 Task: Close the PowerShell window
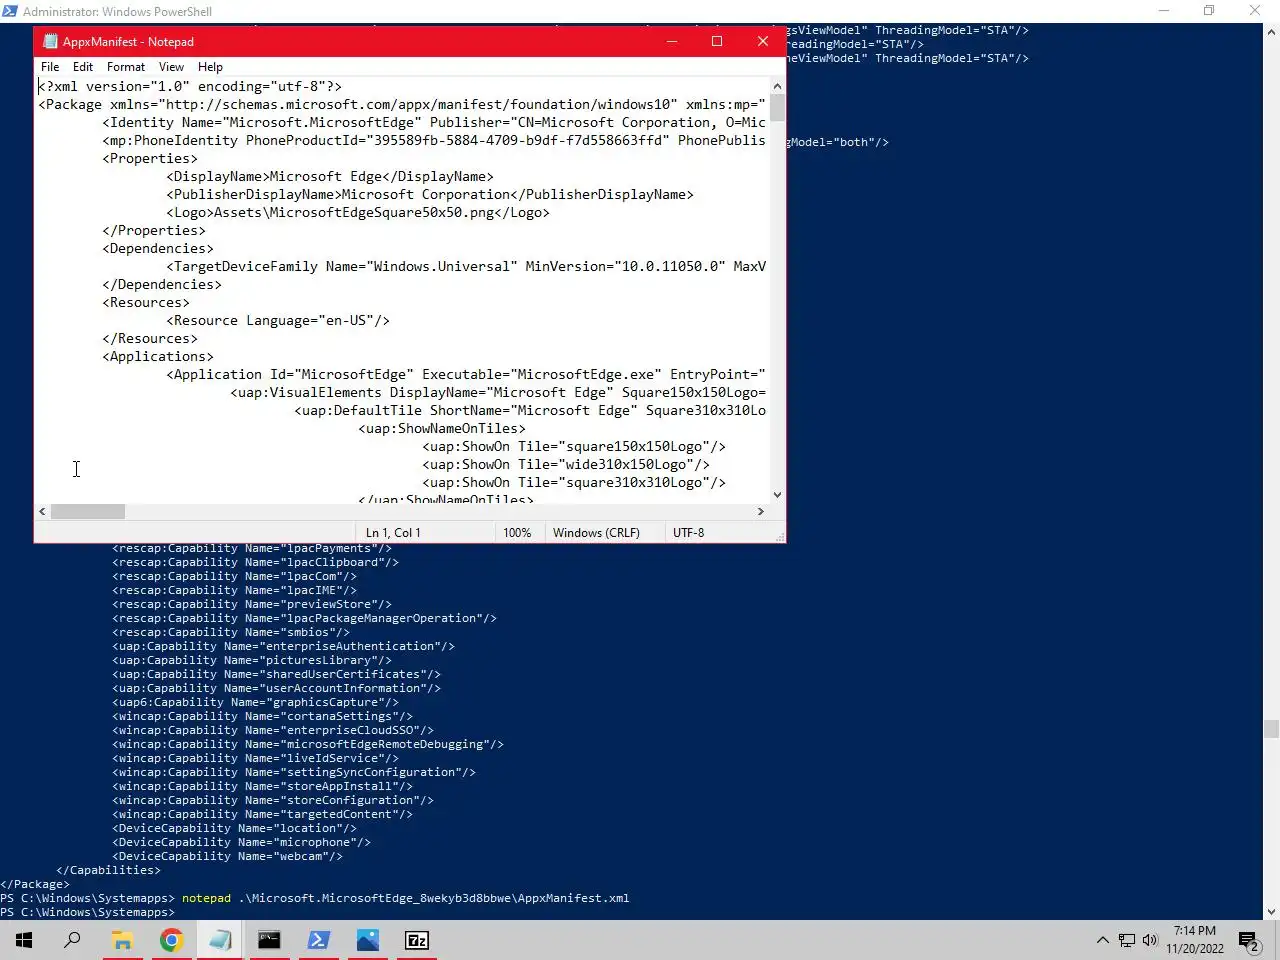1255,11
